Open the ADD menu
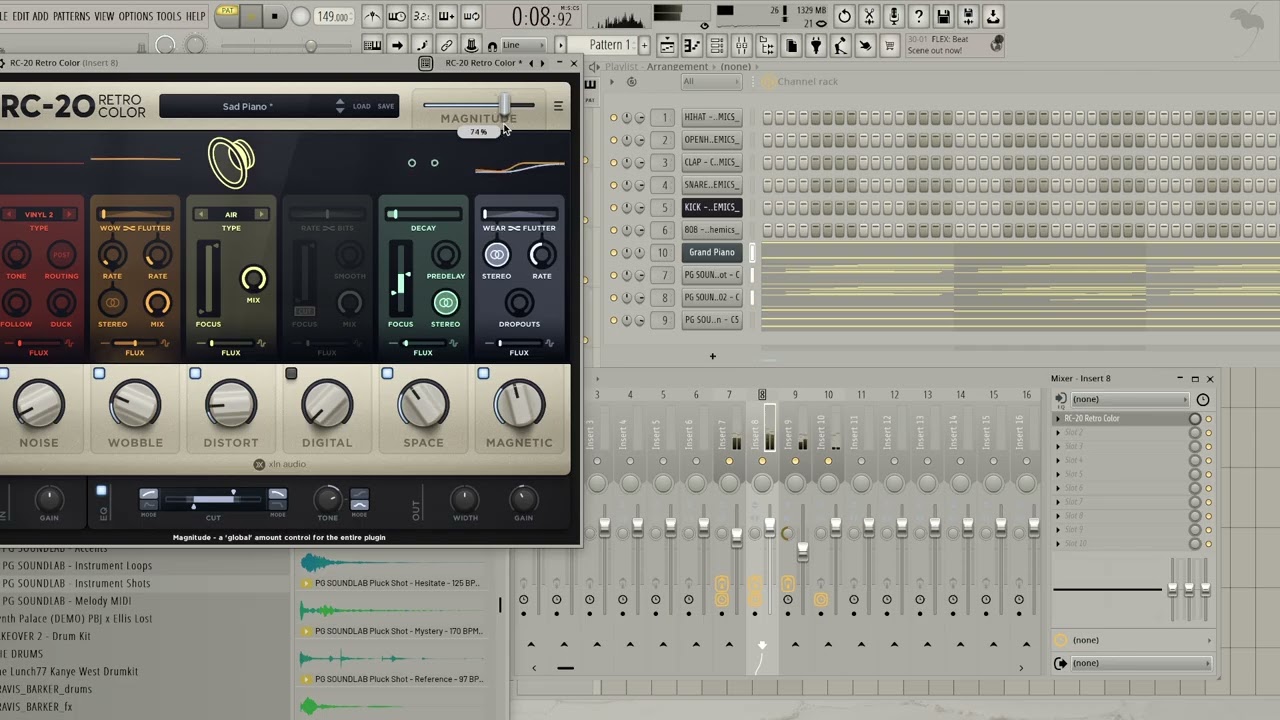 40,16
